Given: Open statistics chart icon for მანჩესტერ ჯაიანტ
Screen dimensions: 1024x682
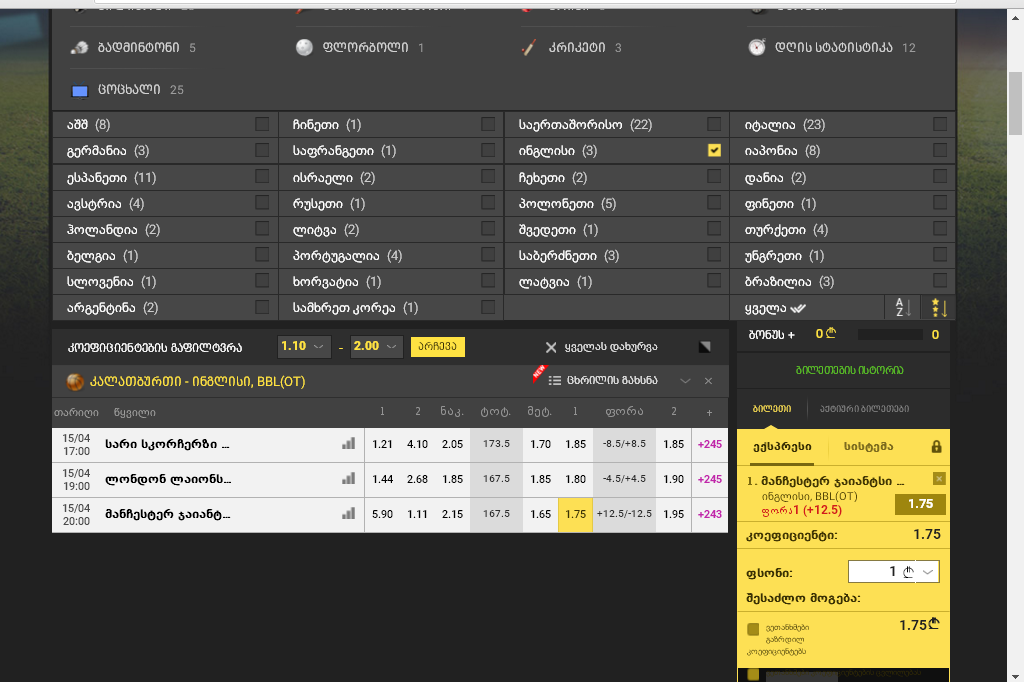Looking at the screenshot, I should click(x=348, y=514).
